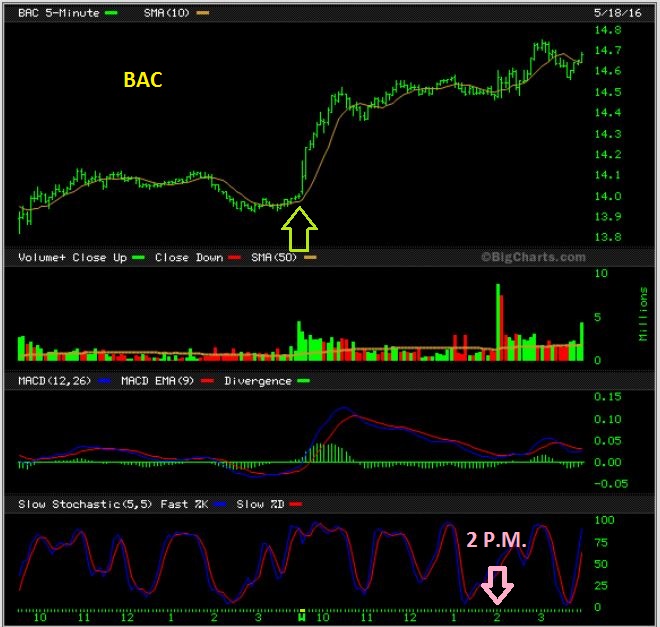Click the red swatch beside Close Down
Screen dimensions: 660x627
[234, 258]
